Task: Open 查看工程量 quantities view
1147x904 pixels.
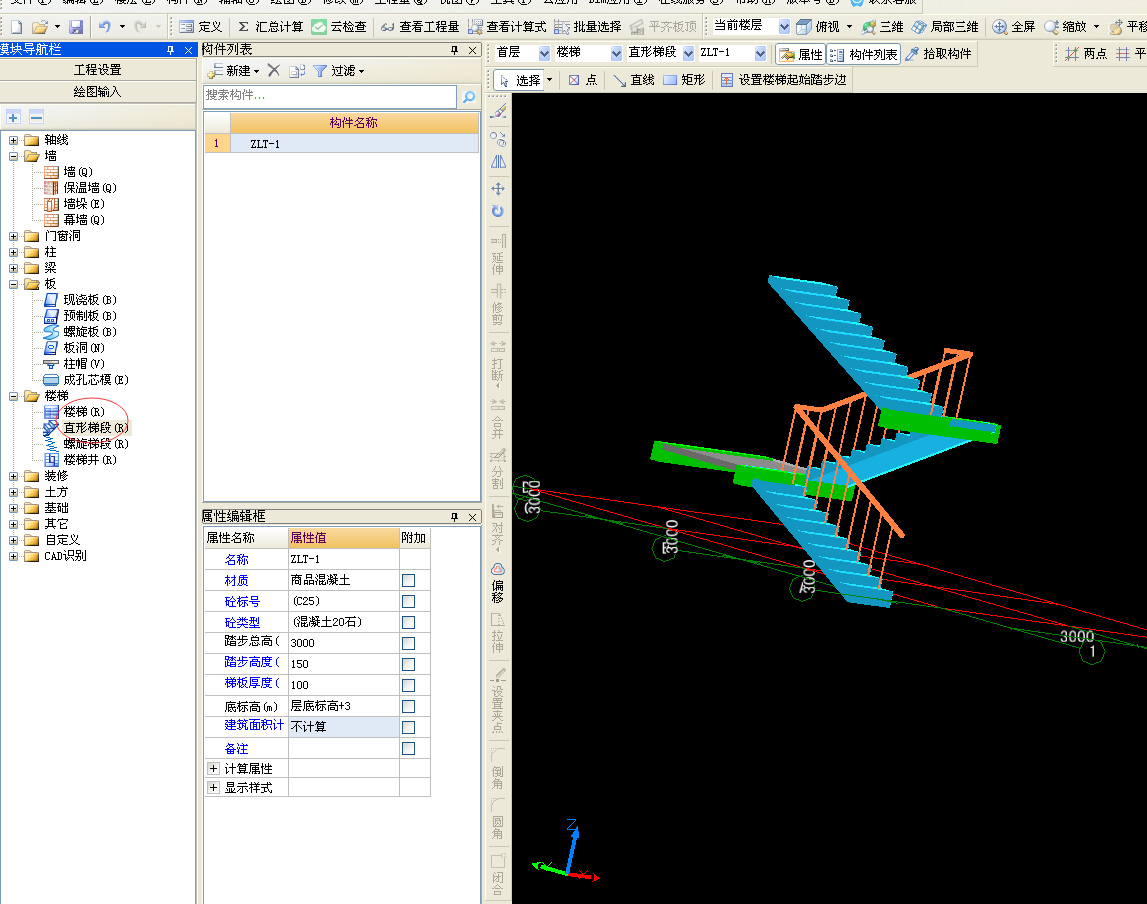Action: (420, 27)
